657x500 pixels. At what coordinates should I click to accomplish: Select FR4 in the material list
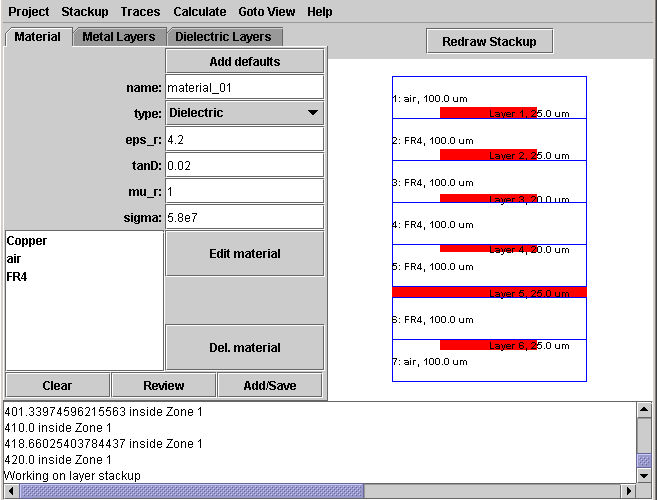pyautogui.click(x=17, y=277)
